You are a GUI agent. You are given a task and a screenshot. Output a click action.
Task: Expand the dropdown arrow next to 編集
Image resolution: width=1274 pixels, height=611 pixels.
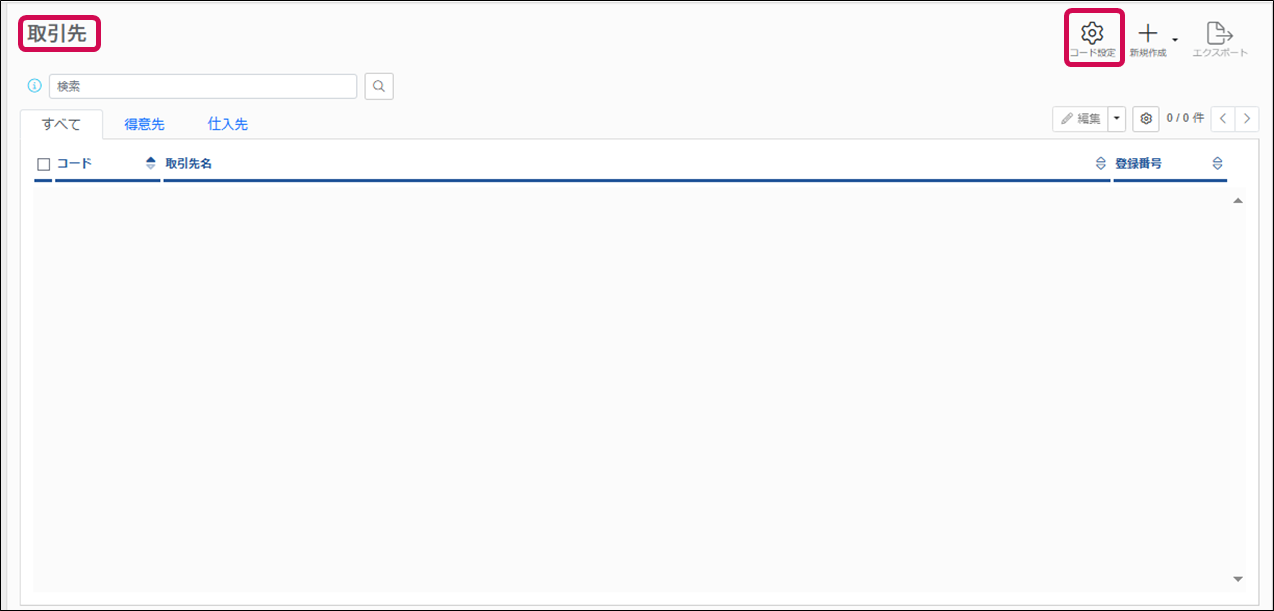click(x=1117, y=119)
